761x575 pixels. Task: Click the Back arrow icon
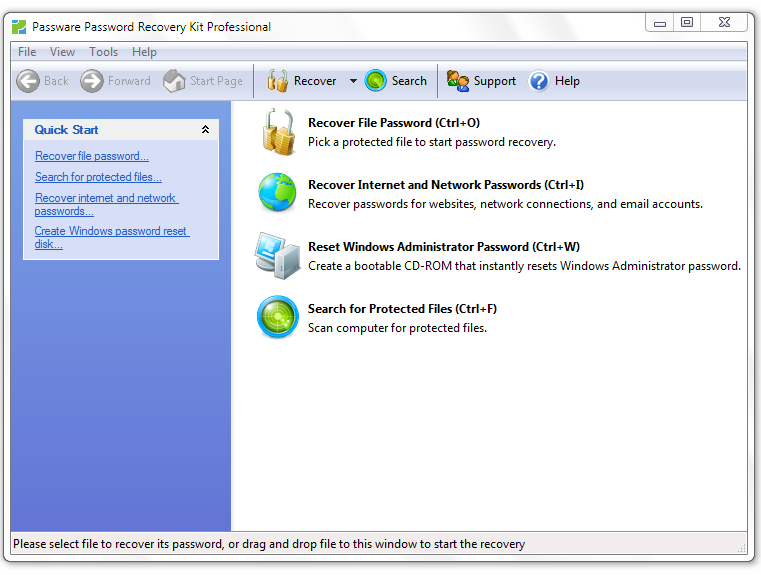[x=28, y=81]
